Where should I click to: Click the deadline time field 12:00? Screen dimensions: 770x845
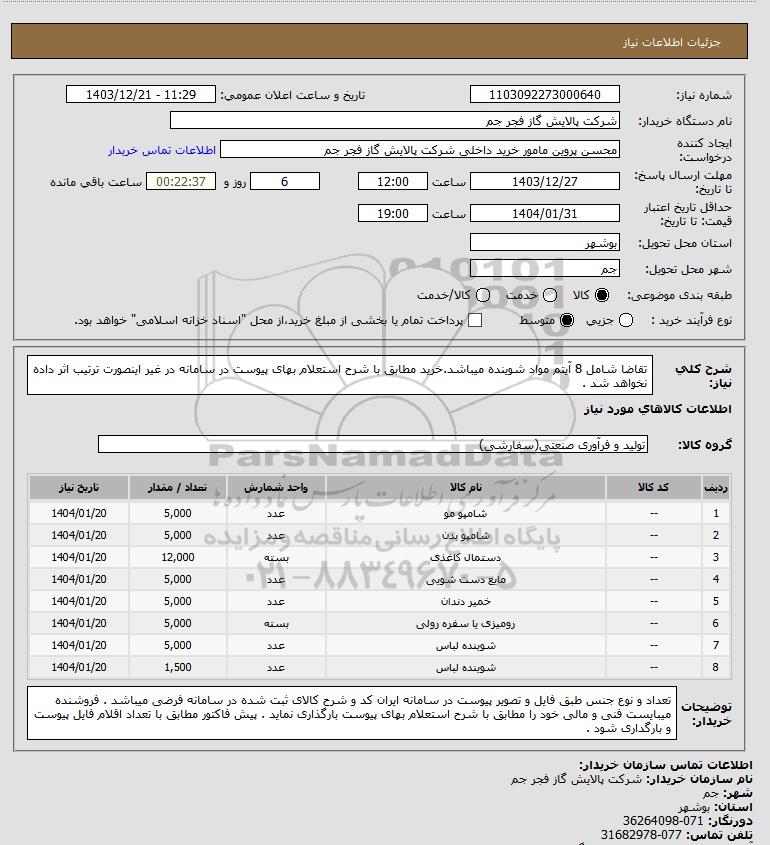click(x=393, y=181)
